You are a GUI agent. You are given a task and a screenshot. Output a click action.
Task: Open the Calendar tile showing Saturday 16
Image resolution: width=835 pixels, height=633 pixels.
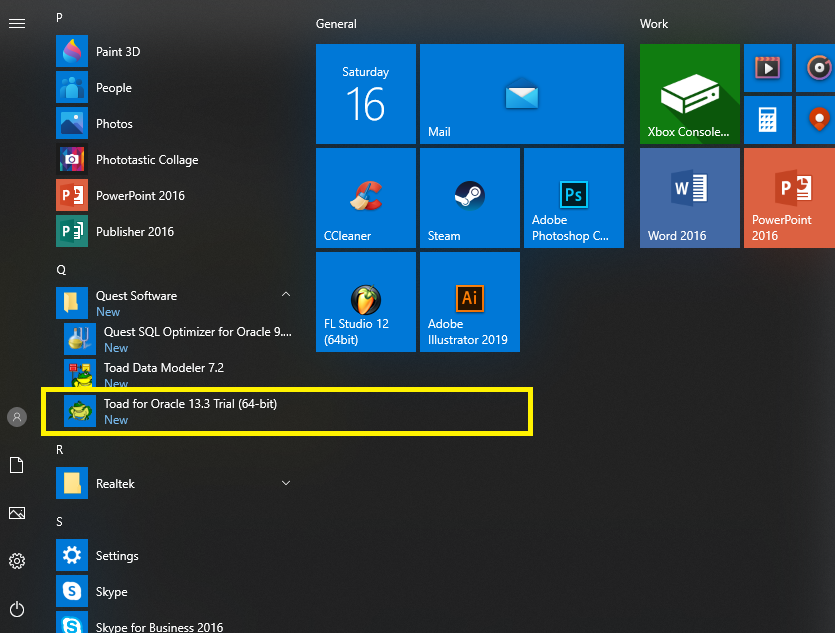click(x=366, y=94)
